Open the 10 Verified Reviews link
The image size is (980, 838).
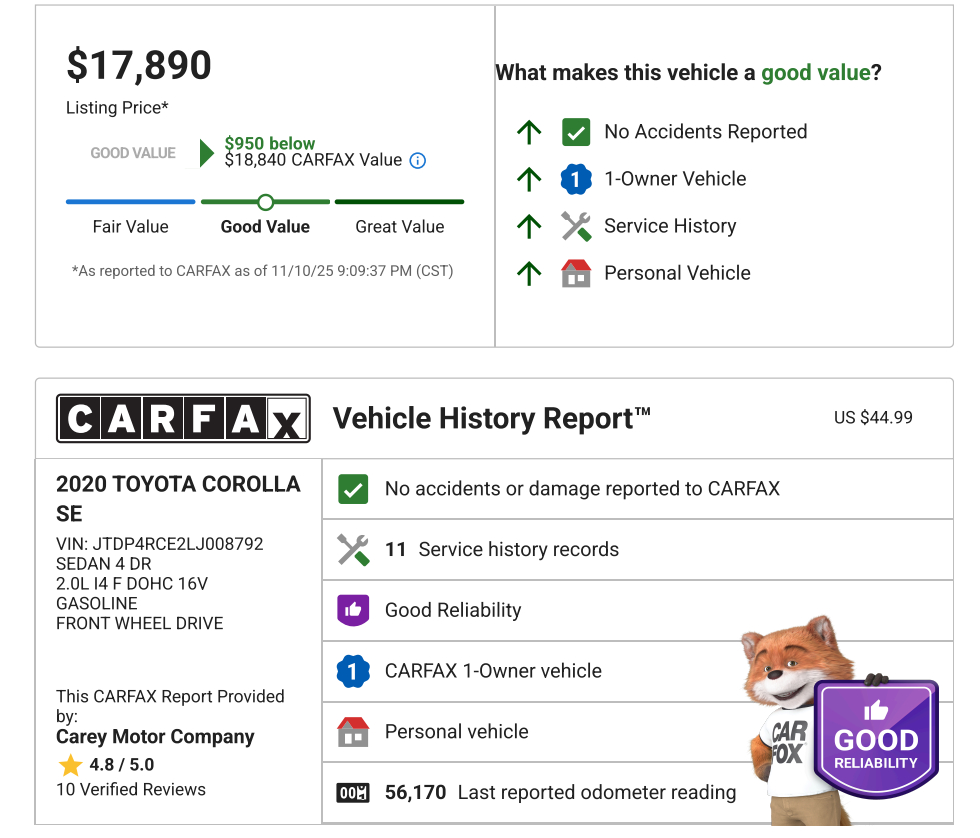[x=131, y=790]
